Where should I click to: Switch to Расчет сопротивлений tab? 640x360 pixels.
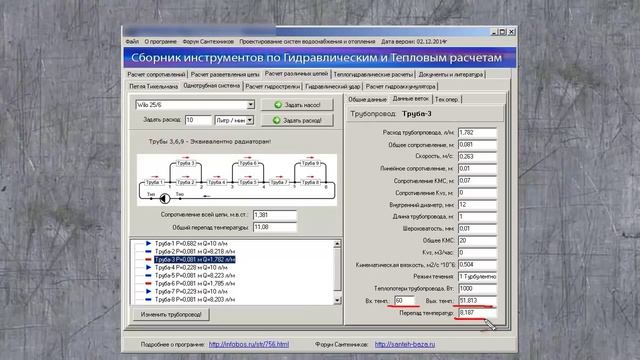pyautogui.click(x=156, y=74)
